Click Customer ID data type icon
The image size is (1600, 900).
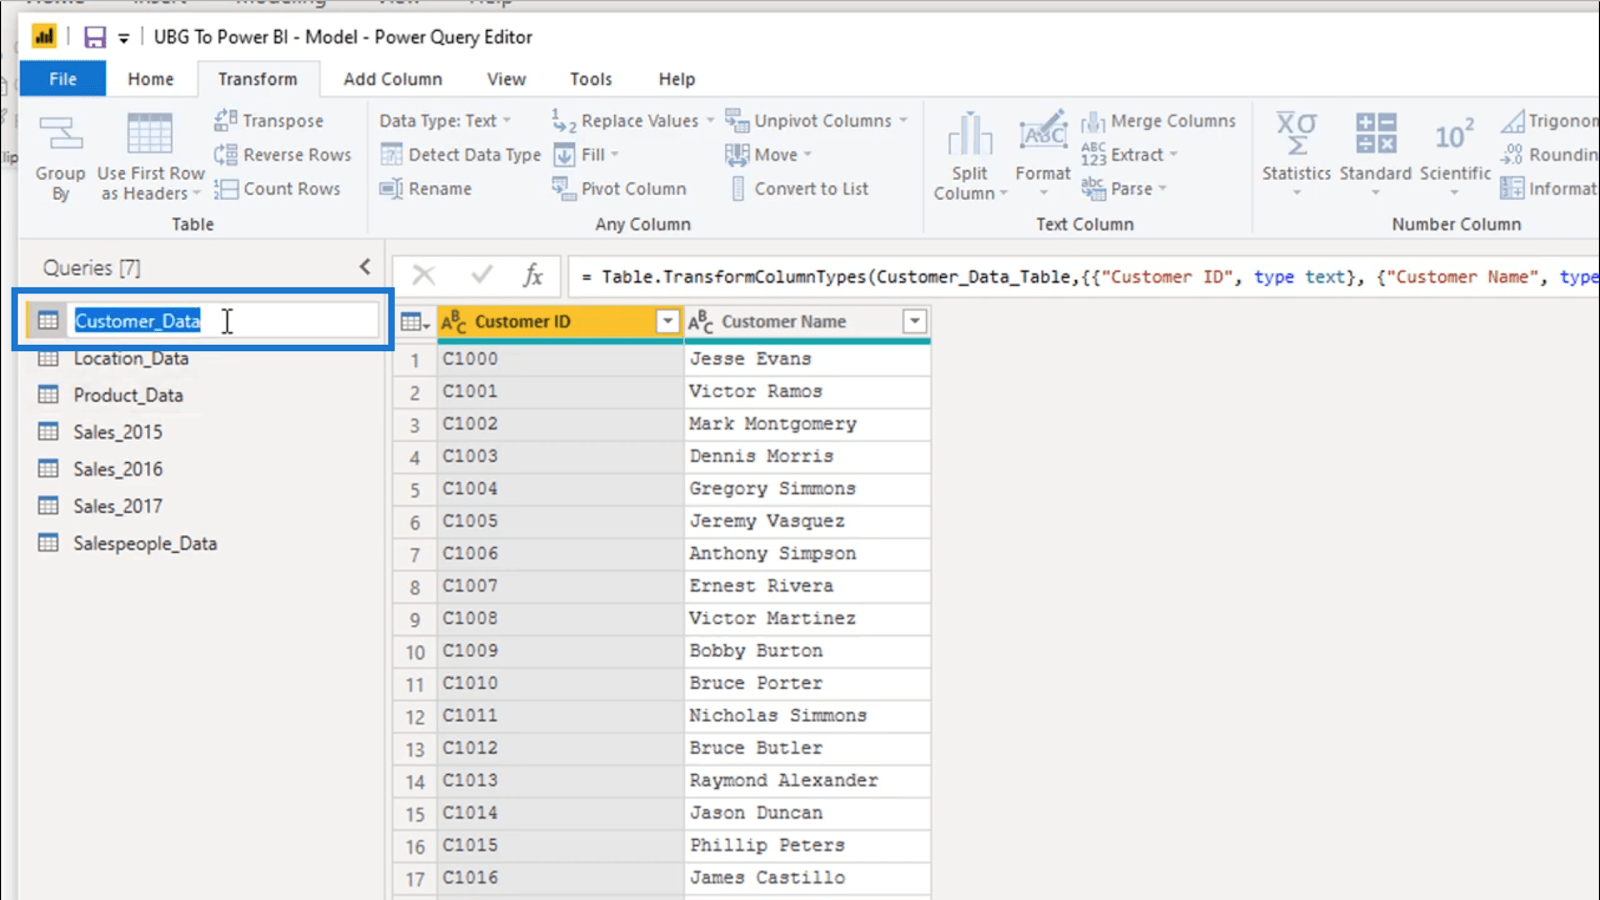point(454,322)
